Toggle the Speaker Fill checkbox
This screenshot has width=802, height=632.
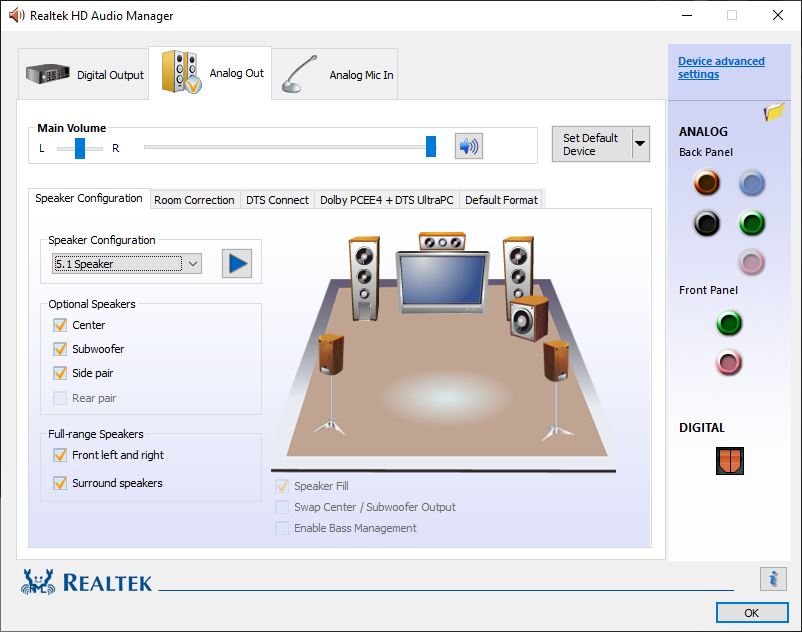(x=282, y=486)
